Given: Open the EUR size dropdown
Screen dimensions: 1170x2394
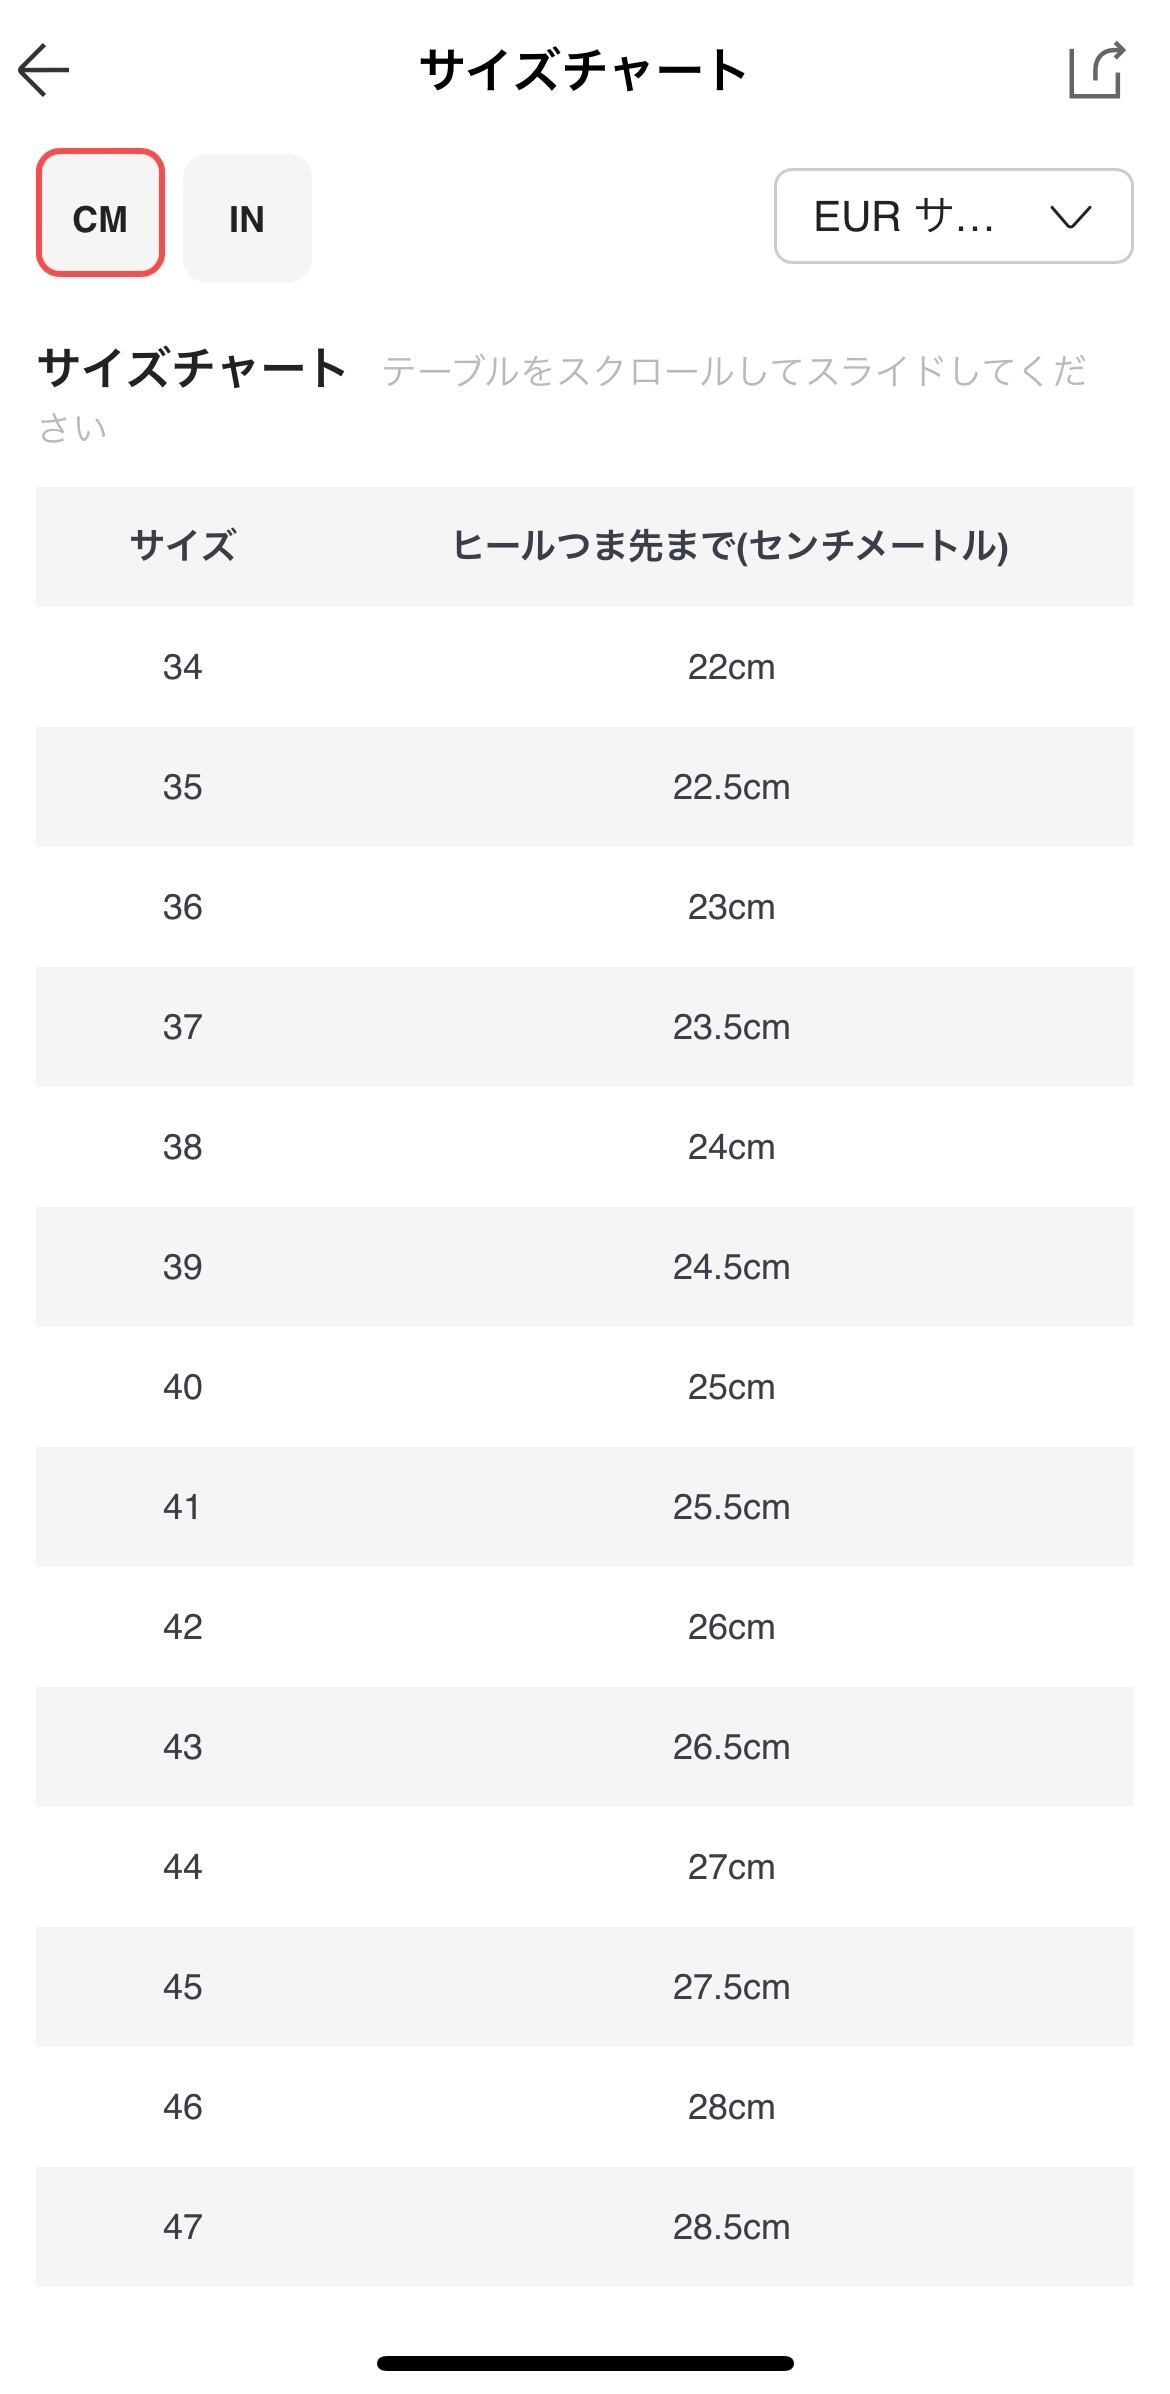Looking at the screenshot, I should point(953,216).
